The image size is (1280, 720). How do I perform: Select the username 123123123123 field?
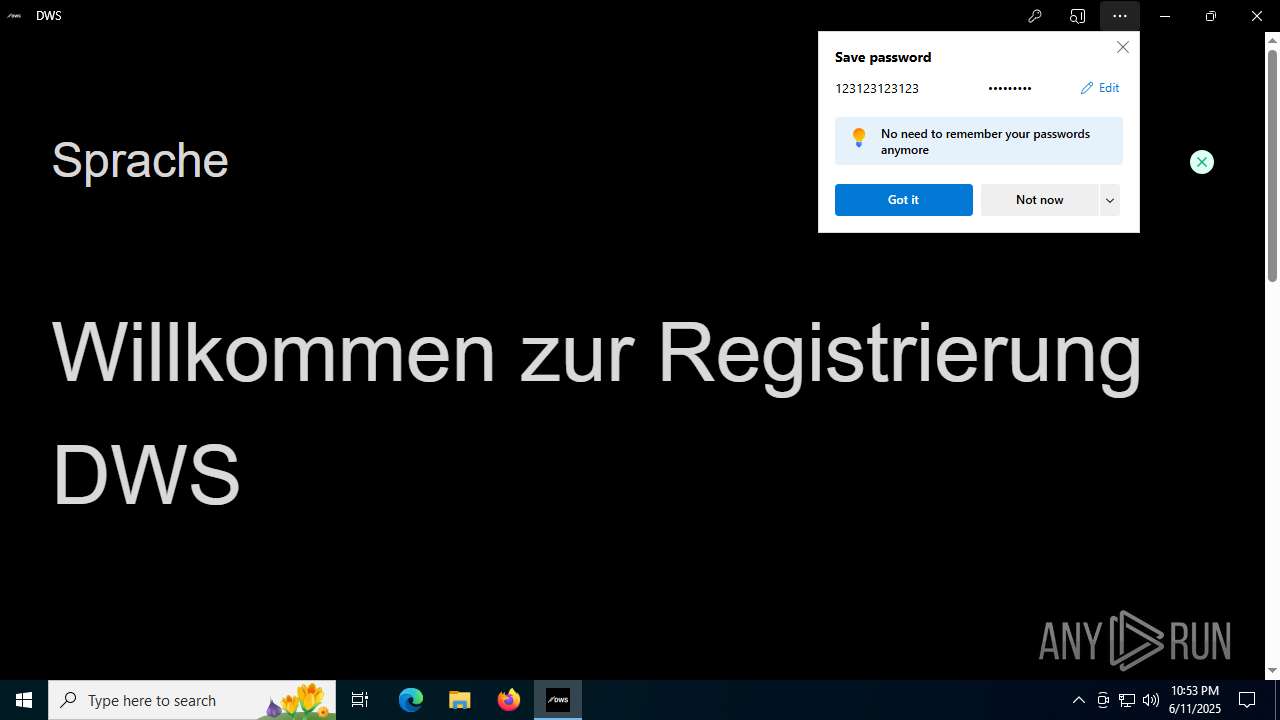pos(877,88)
